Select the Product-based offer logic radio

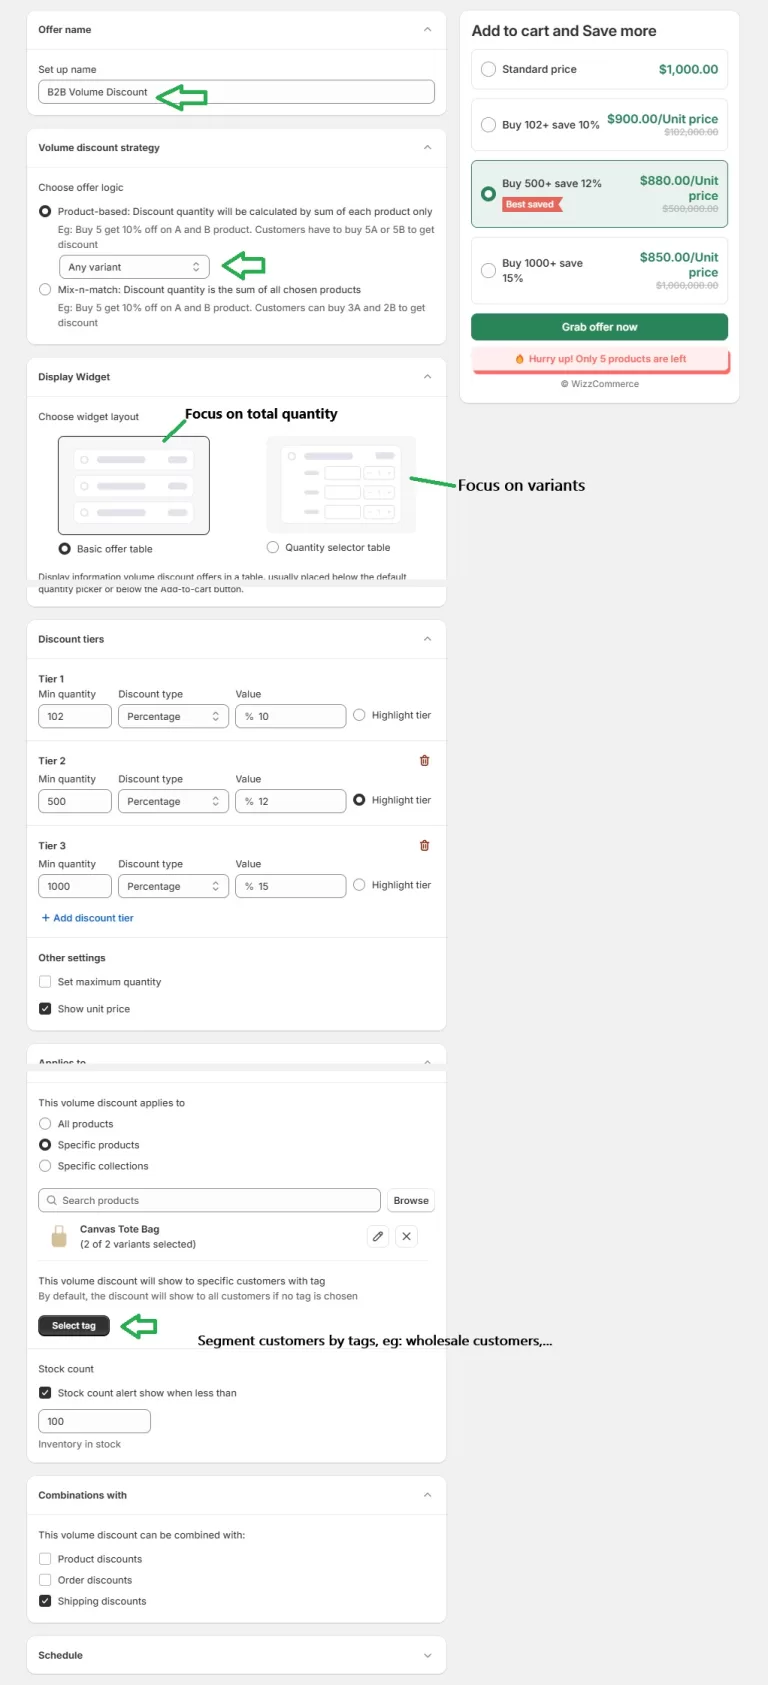pyautogui.click(x=45, y=212)
